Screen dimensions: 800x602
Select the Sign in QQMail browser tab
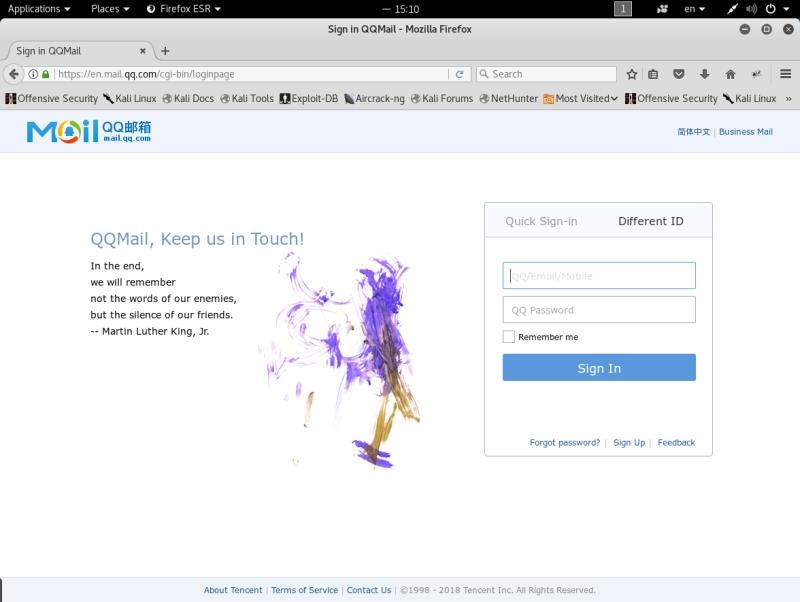[x=77, y=51]
